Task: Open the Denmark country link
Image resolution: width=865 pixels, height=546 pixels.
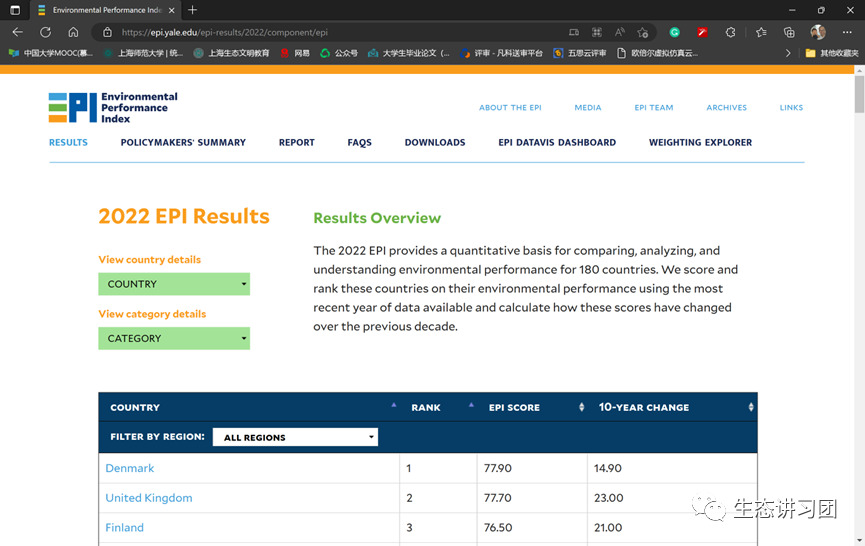Action: (130, 468)
